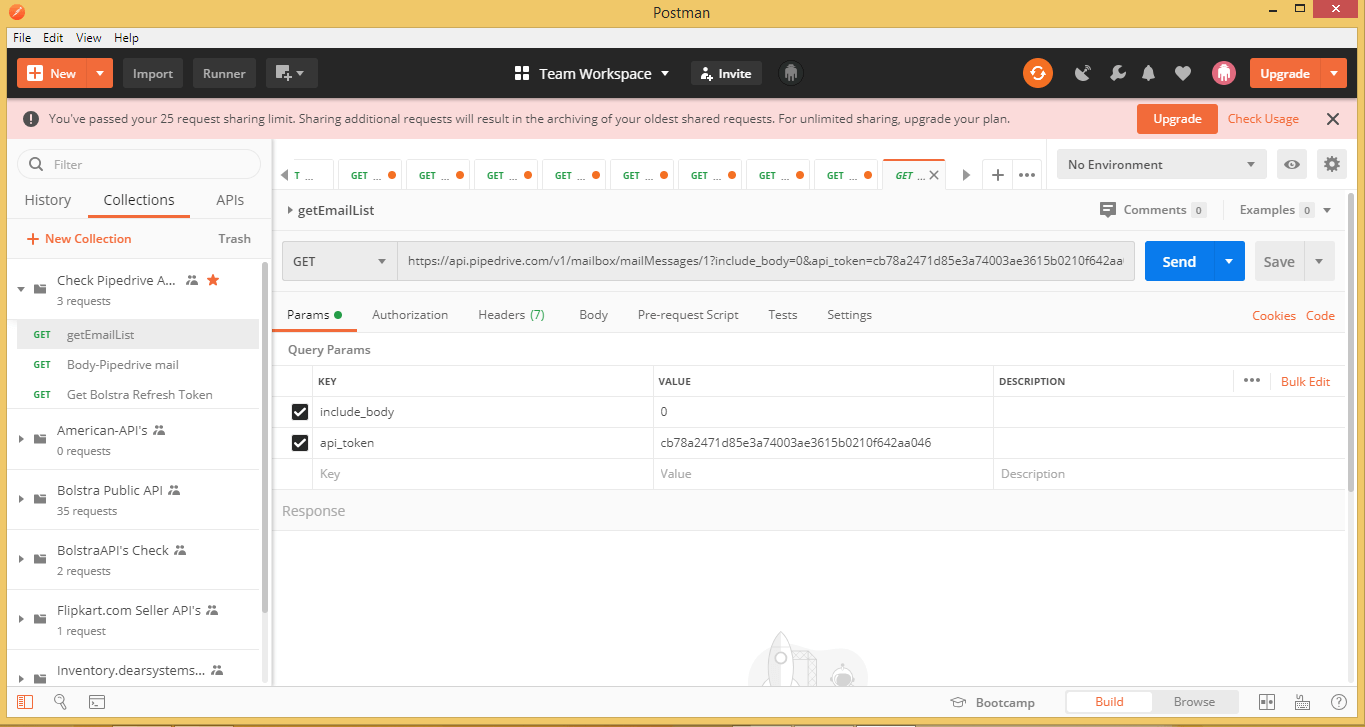
Task: Open the Postman console
Action: coord(96,701)
